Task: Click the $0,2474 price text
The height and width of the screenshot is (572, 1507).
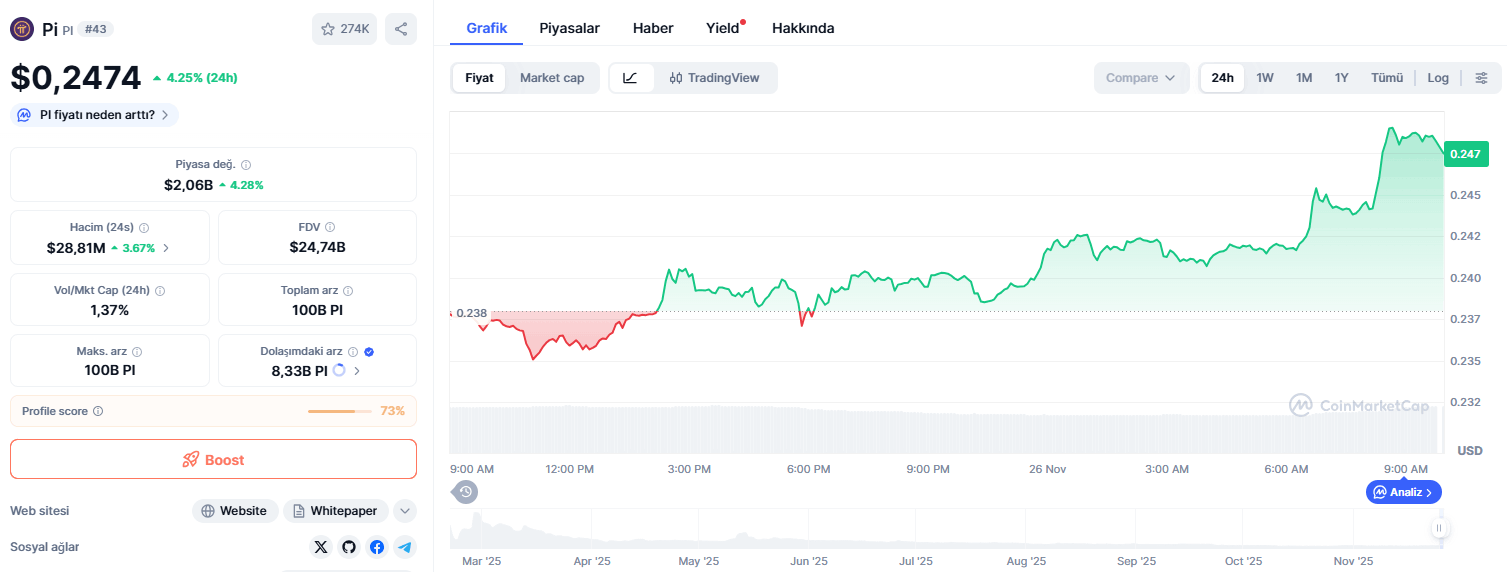Action: (76, 78)
